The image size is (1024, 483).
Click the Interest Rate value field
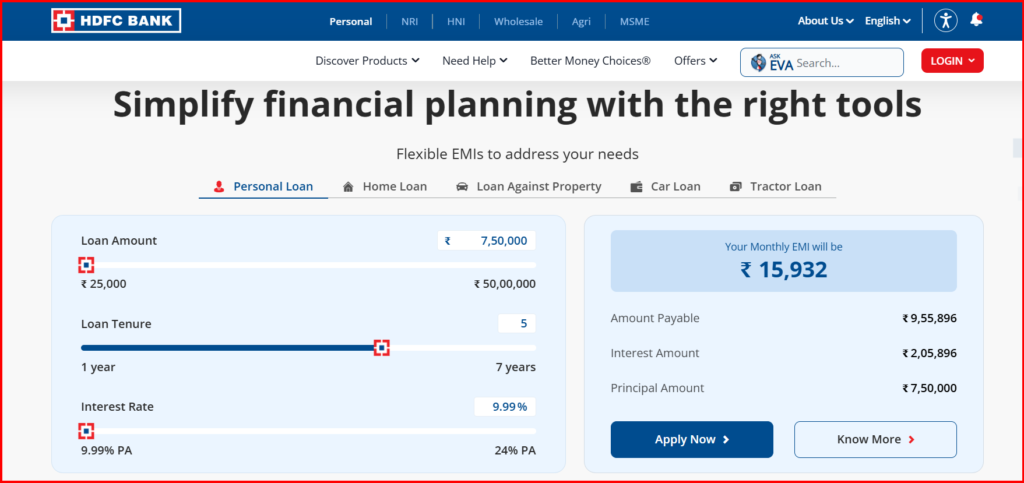coord(505,407)
